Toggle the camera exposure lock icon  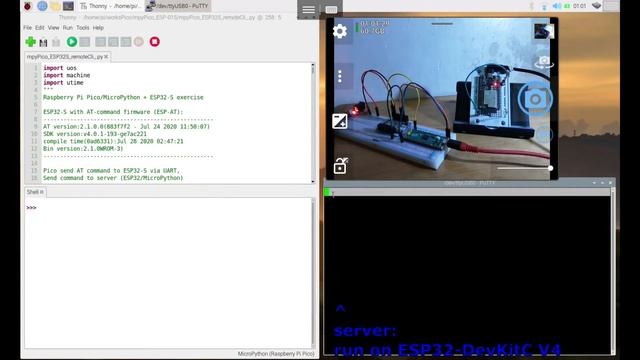(340, 166)
